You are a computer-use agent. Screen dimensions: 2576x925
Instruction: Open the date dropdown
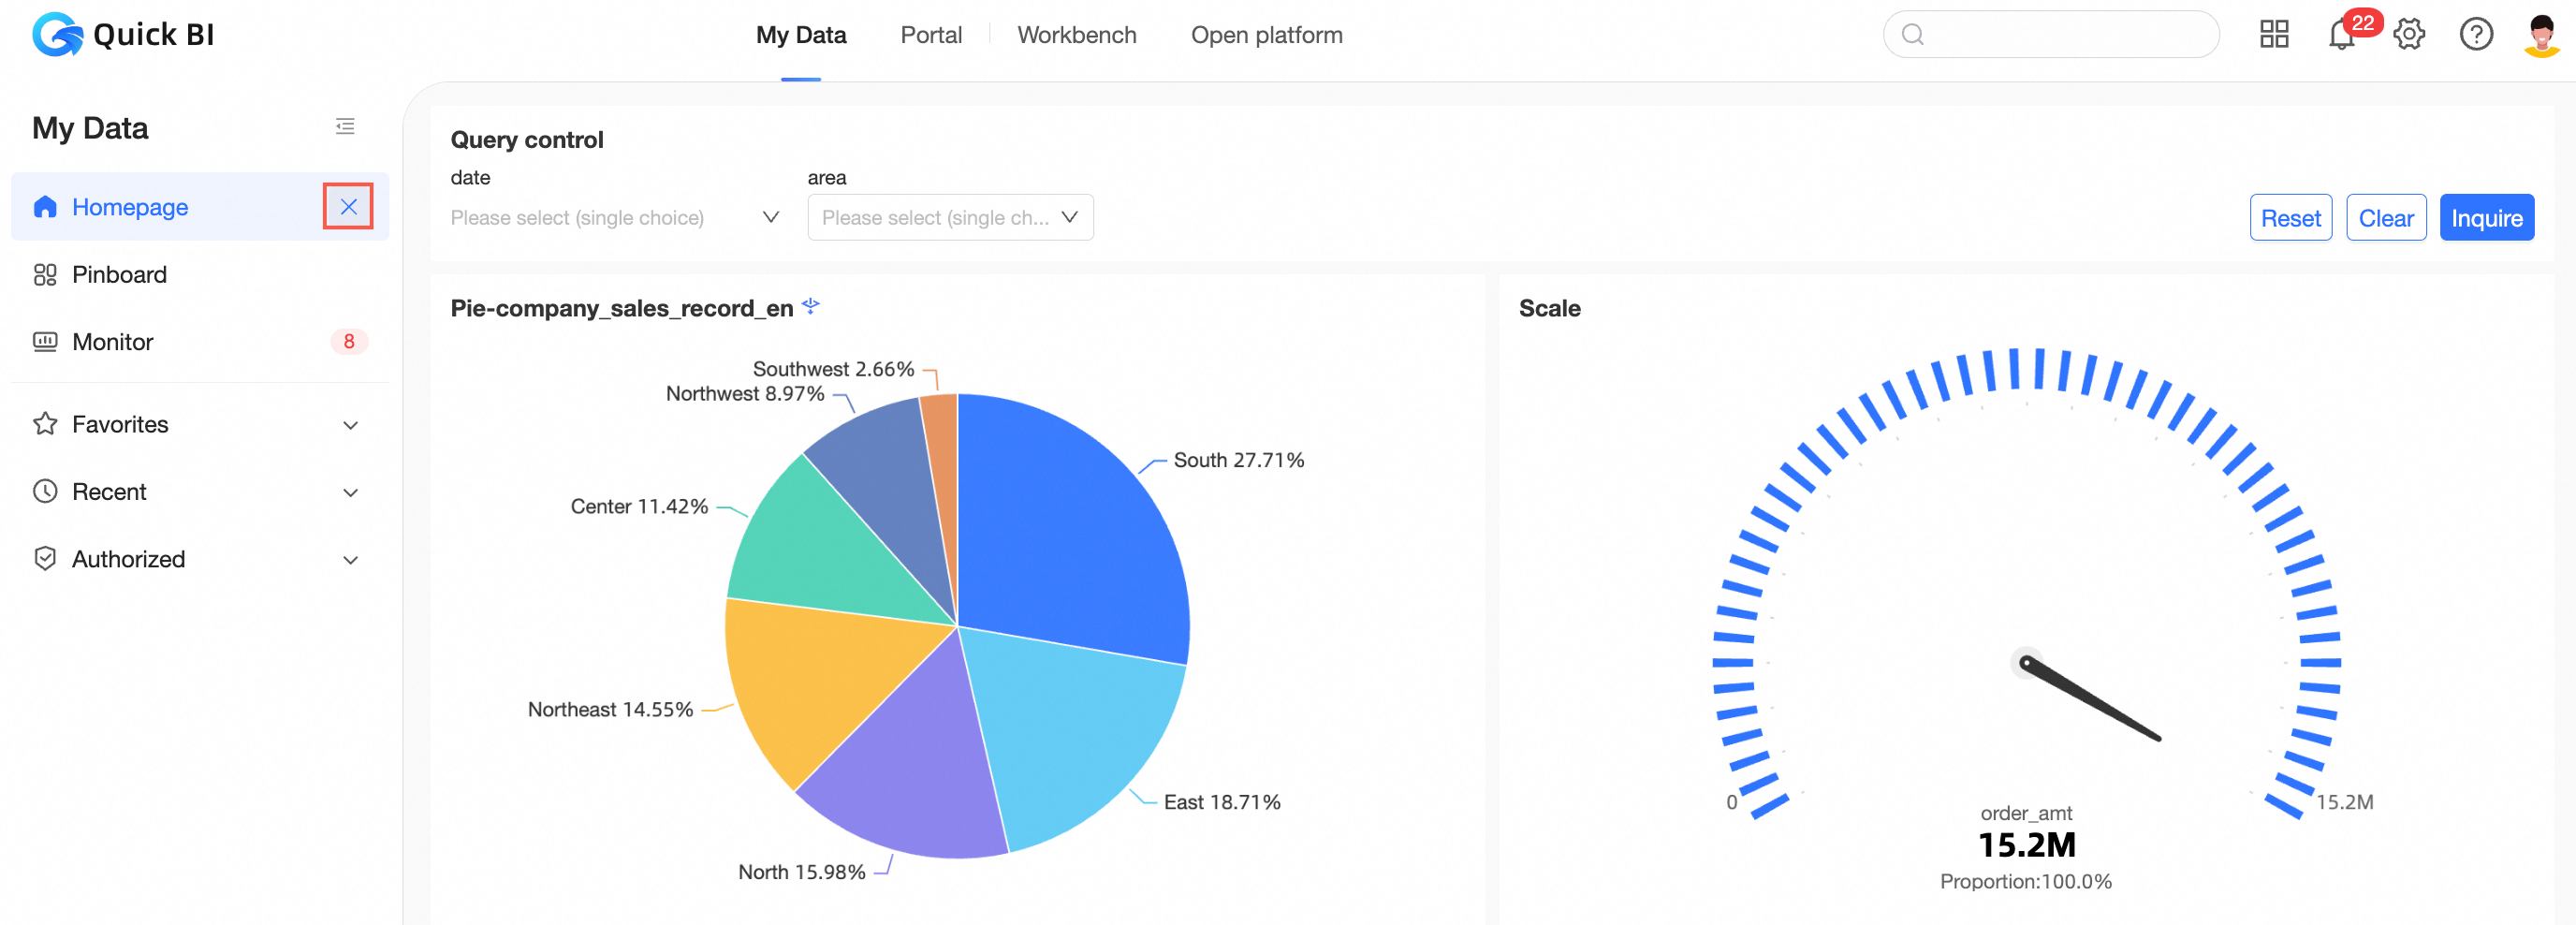(614, 218)
